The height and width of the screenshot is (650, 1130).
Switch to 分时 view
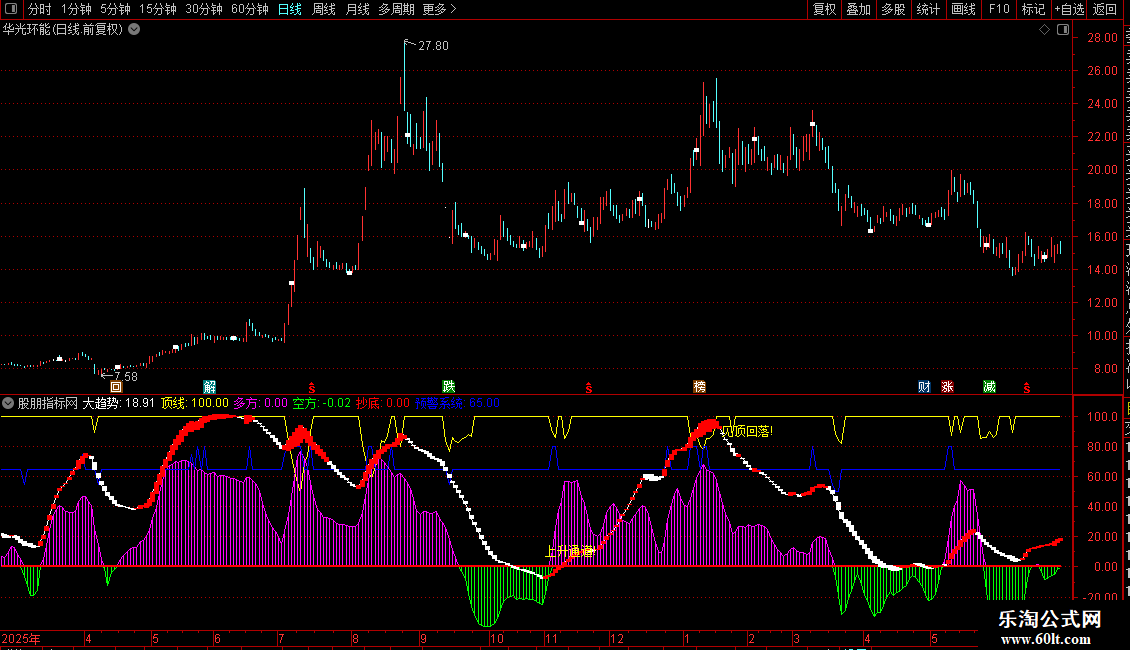pyautogui.click(x=40, y=9)
